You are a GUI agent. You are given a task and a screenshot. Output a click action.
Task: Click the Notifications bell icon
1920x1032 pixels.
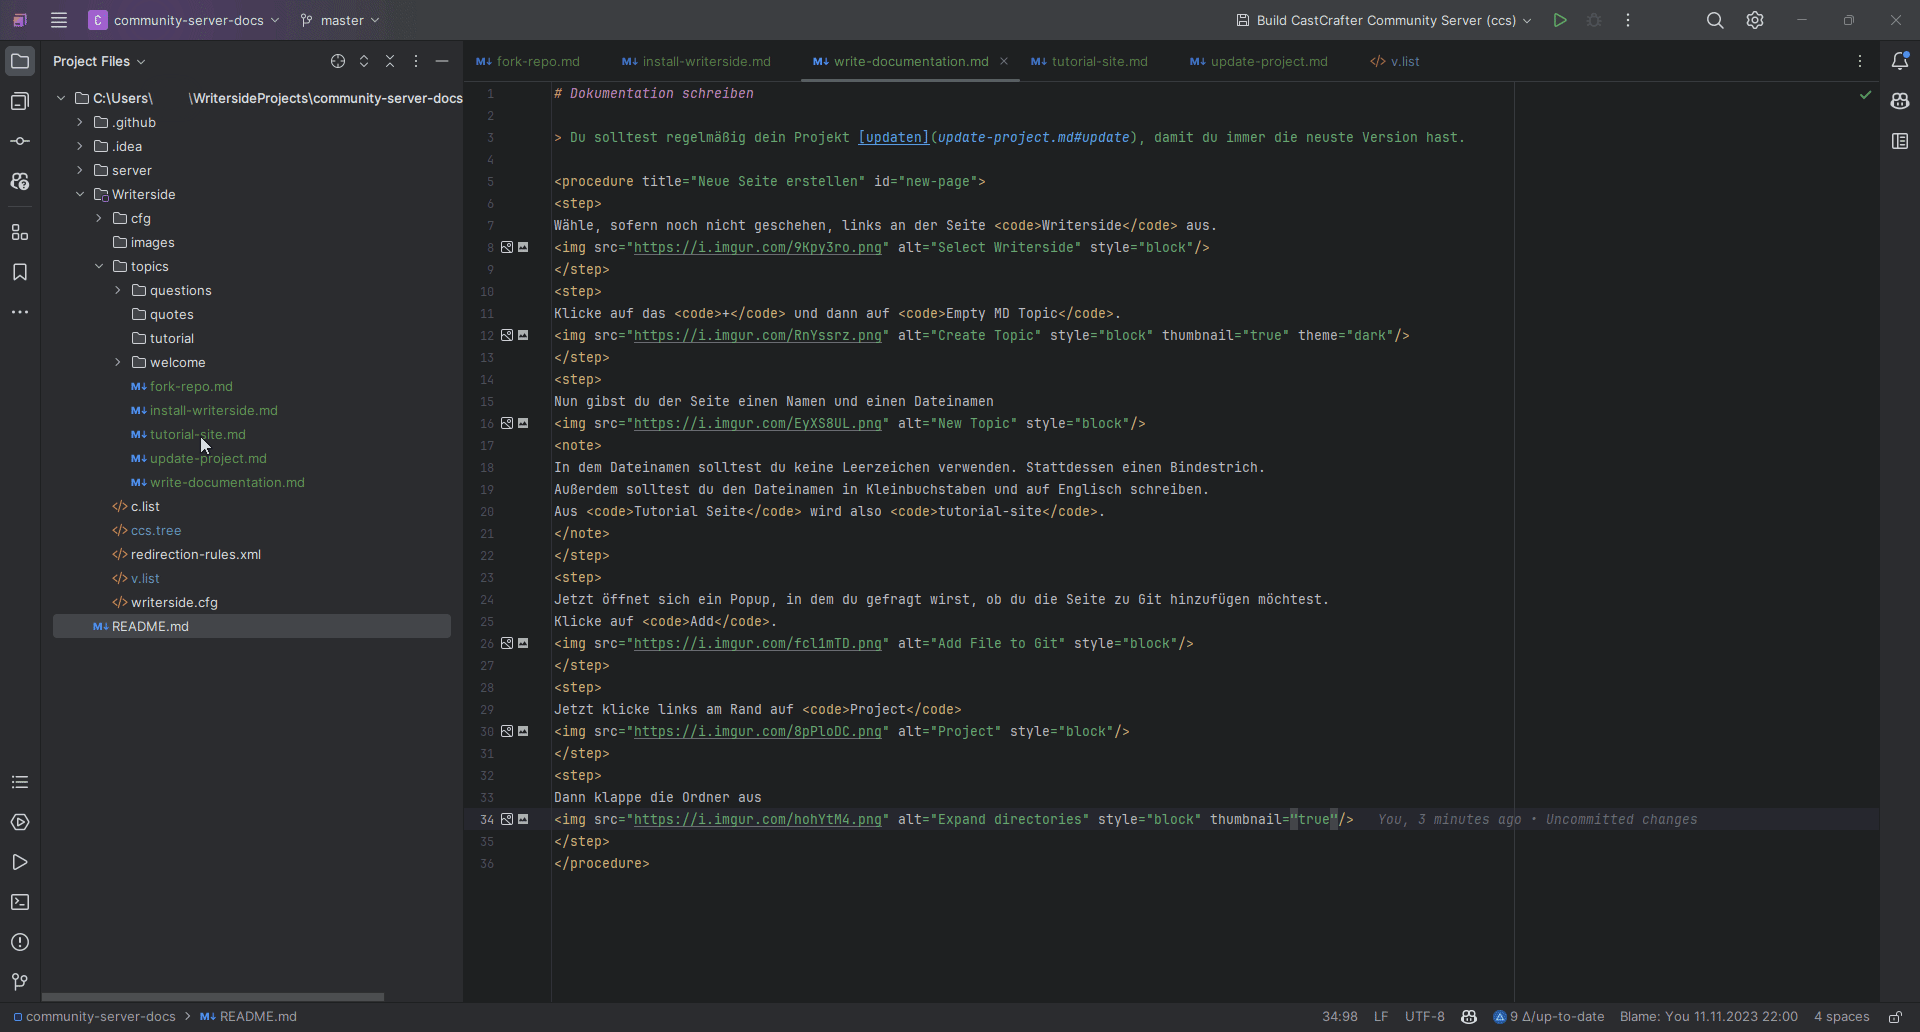1900,61
